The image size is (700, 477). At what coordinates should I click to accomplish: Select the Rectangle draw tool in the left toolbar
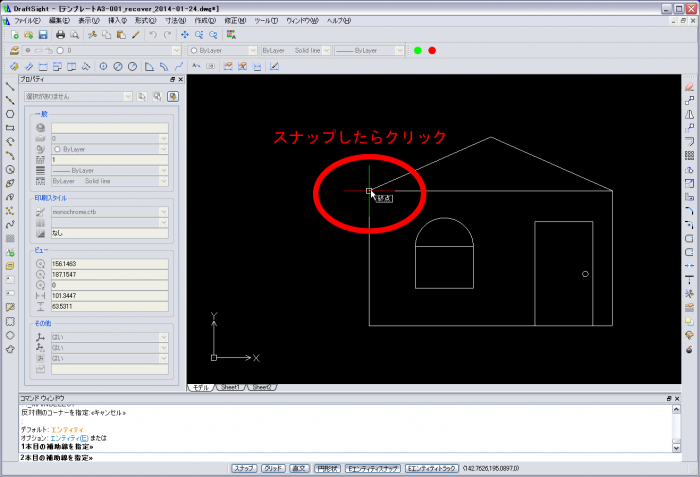[x=10, y=128]
